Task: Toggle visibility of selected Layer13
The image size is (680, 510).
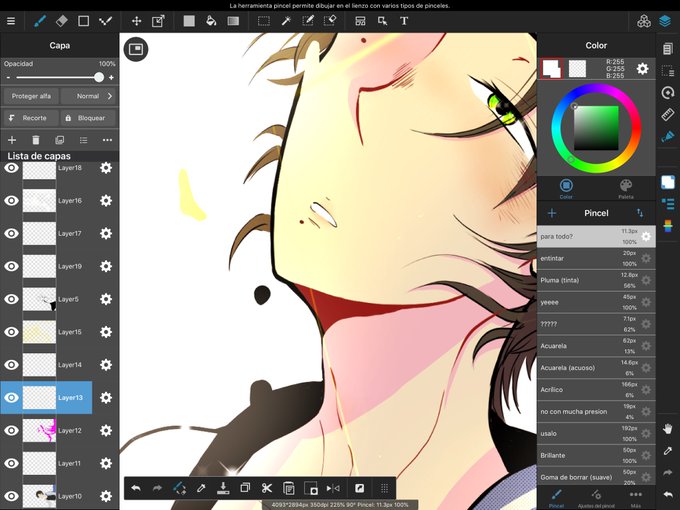Action: (x=12, y=398)
